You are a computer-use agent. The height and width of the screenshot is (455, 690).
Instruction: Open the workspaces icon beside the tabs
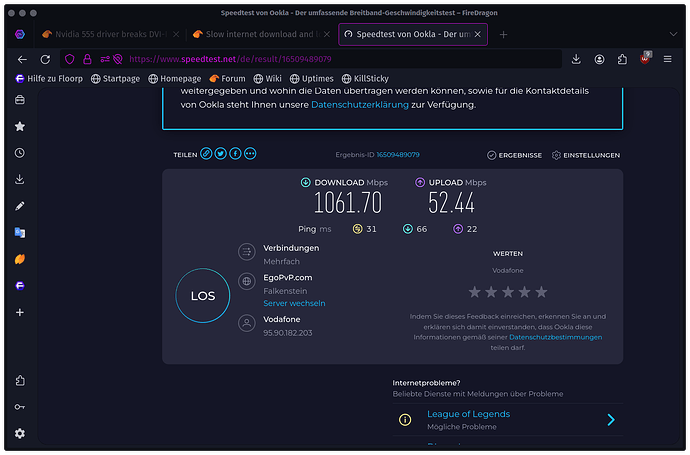tap(20, 34)
